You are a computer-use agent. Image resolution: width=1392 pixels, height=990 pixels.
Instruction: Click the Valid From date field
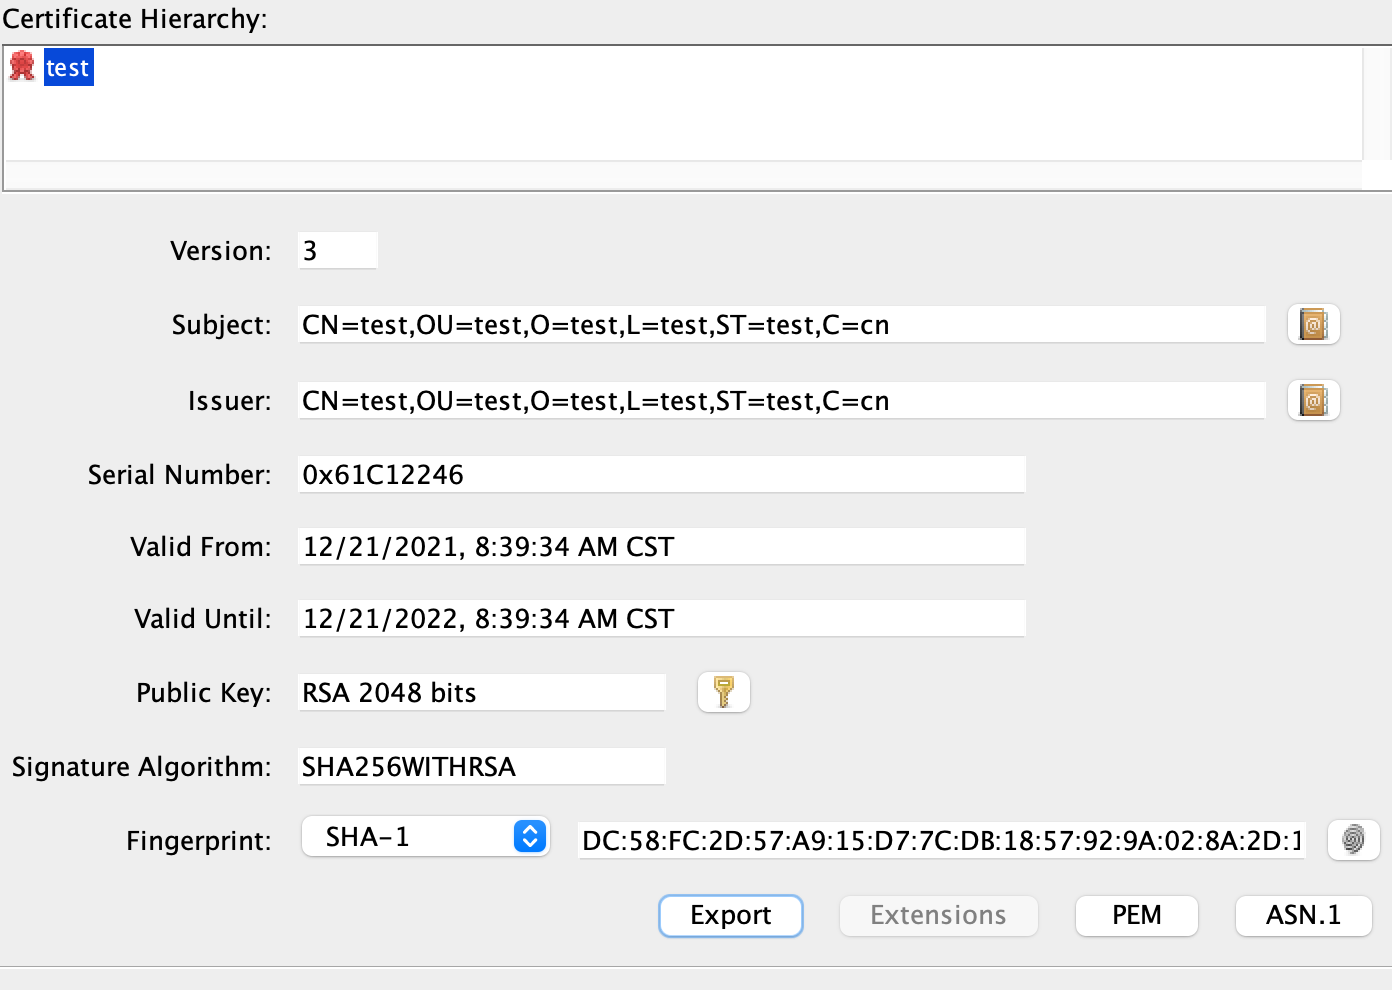[660, 546]
